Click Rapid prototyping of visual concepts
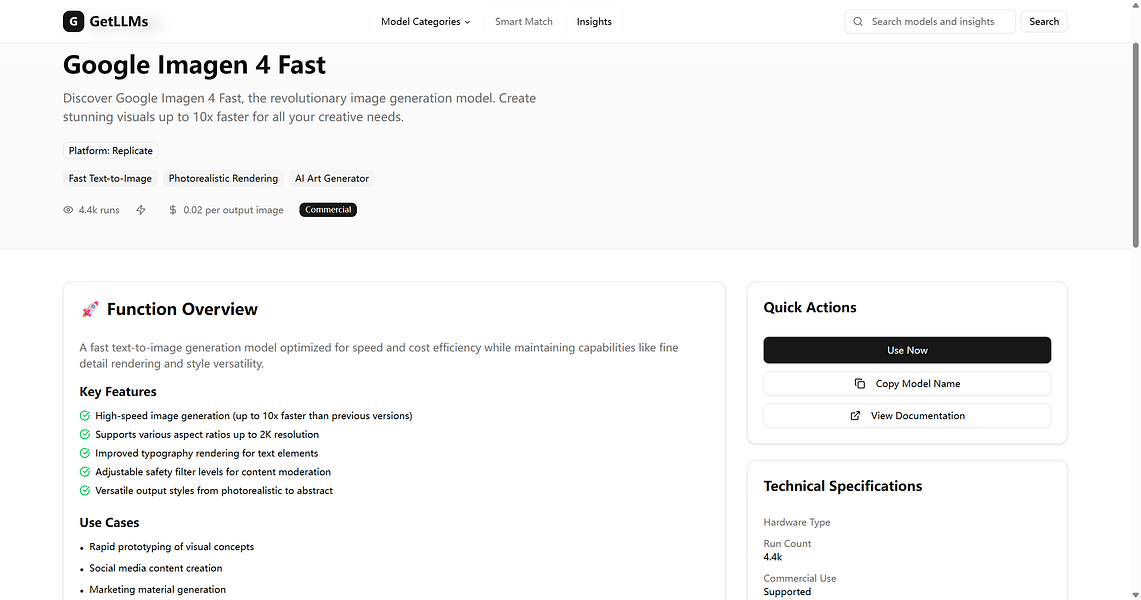This screenshot has height=600, width=1141. 172,547
